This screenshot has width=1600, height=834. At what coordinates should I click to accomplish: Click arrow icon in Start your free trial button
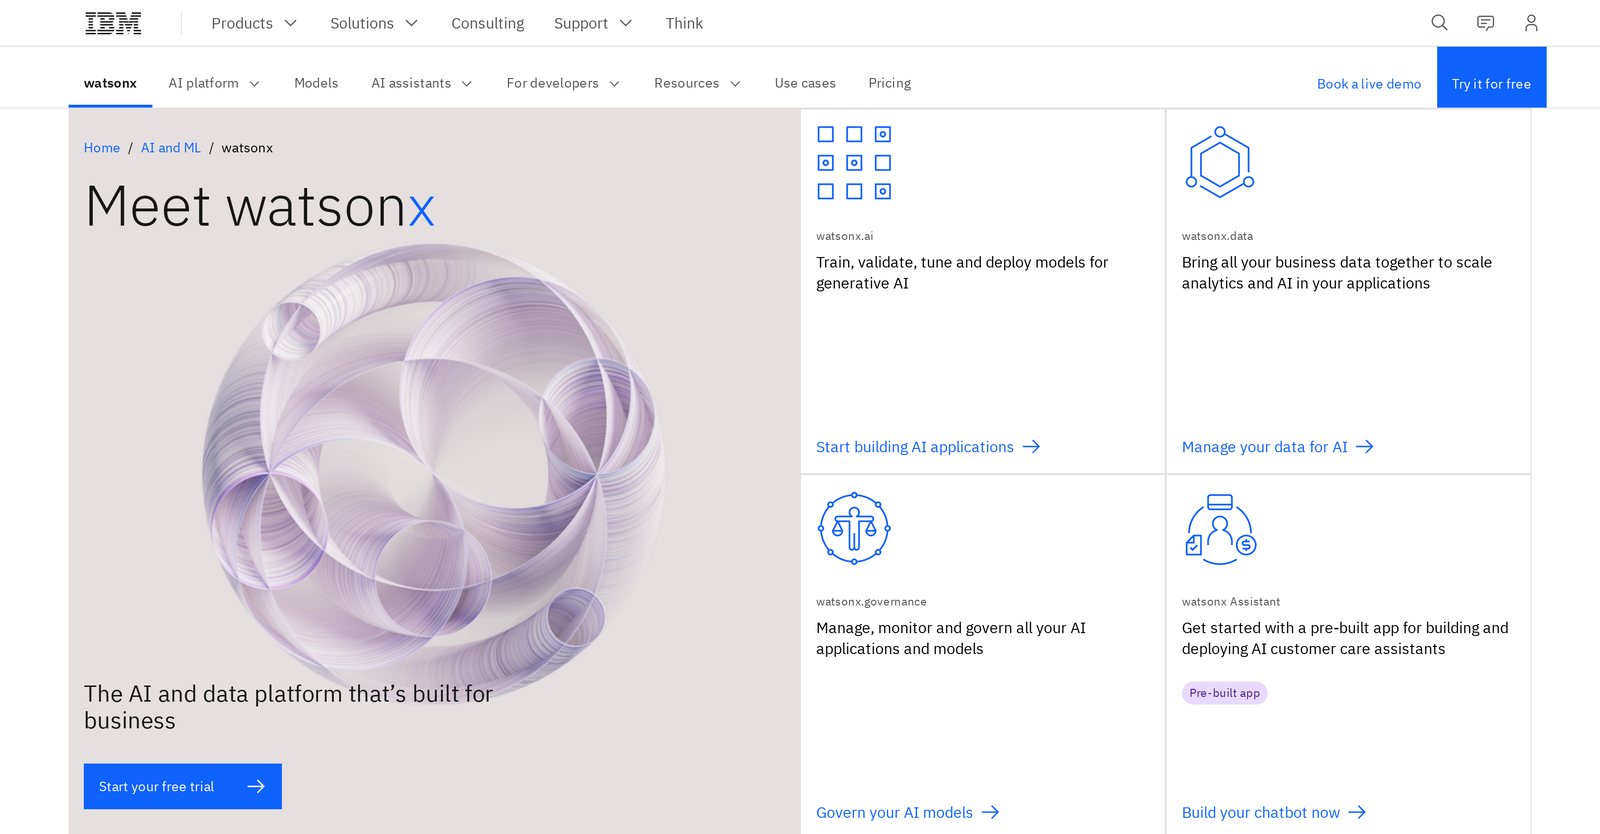pyautogui.click(x=256, y=786)
